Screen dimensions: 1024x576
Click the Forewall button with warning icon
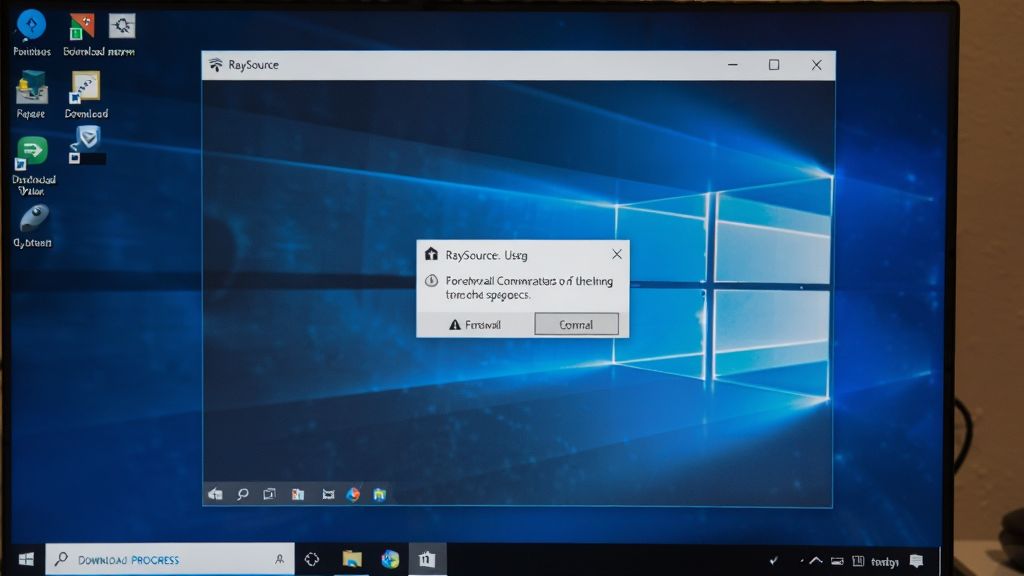475,325
